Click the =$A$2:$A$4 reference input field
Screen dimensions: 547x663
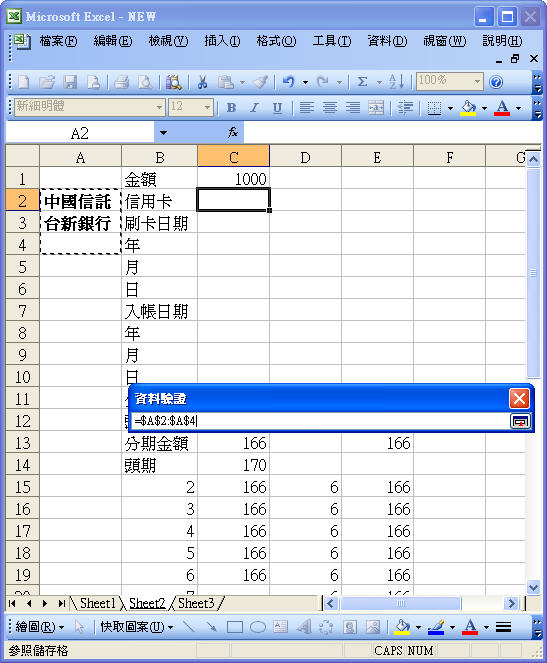tap(320, 421)
